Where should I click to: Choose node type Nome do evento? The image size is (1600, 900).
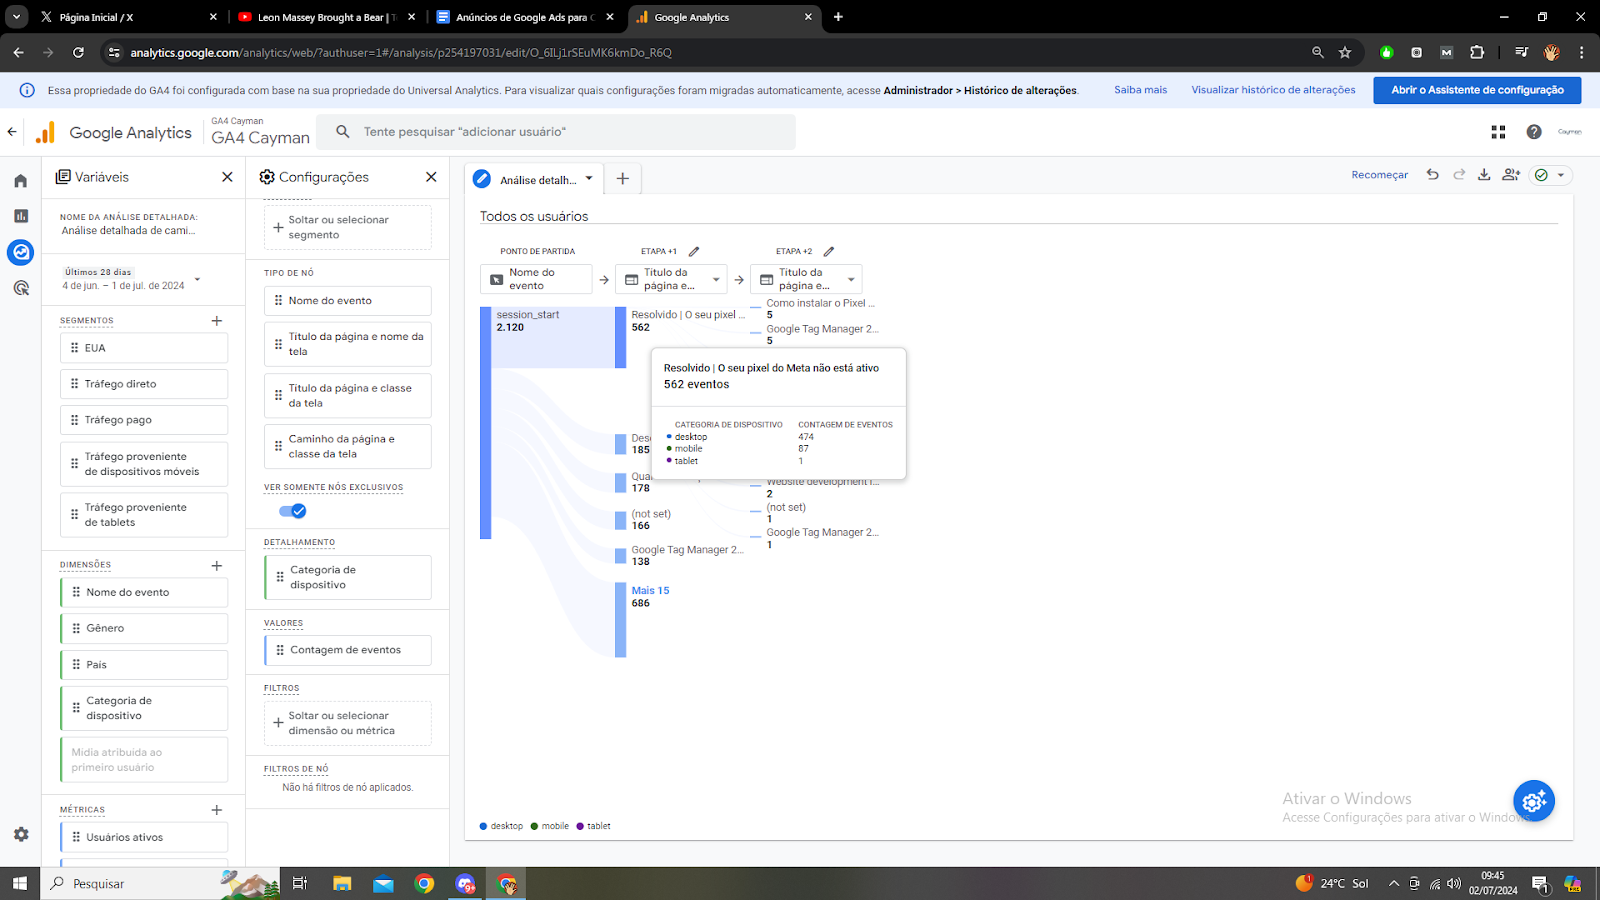coord(348,301)
